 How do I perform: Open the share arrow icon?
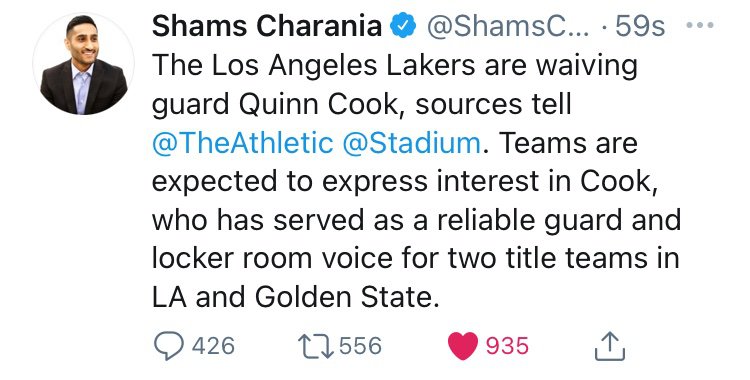(x=610, y=346)
